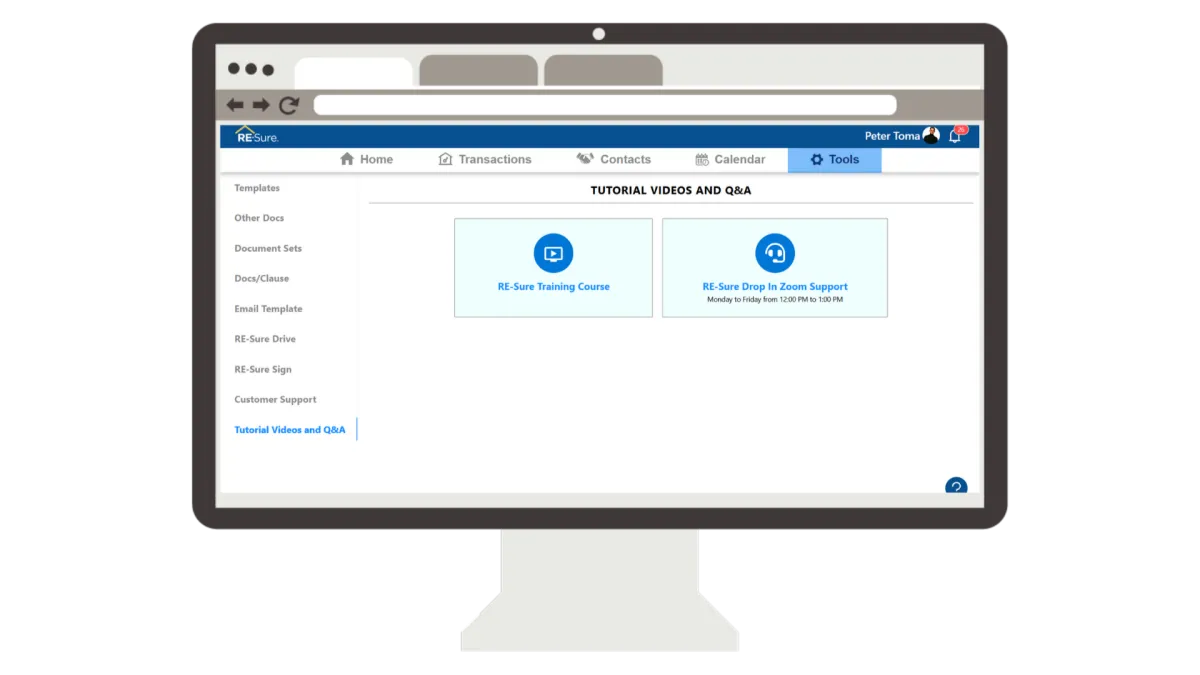Click the Zoom Support headset icon
Viewport: 1200px width, 675px height.
(x=775, y=253)
